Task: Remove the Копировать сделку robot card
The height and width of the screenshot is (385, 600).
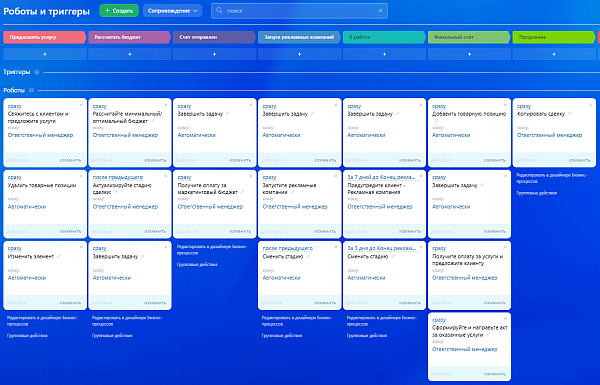Action: coord(590,104)
